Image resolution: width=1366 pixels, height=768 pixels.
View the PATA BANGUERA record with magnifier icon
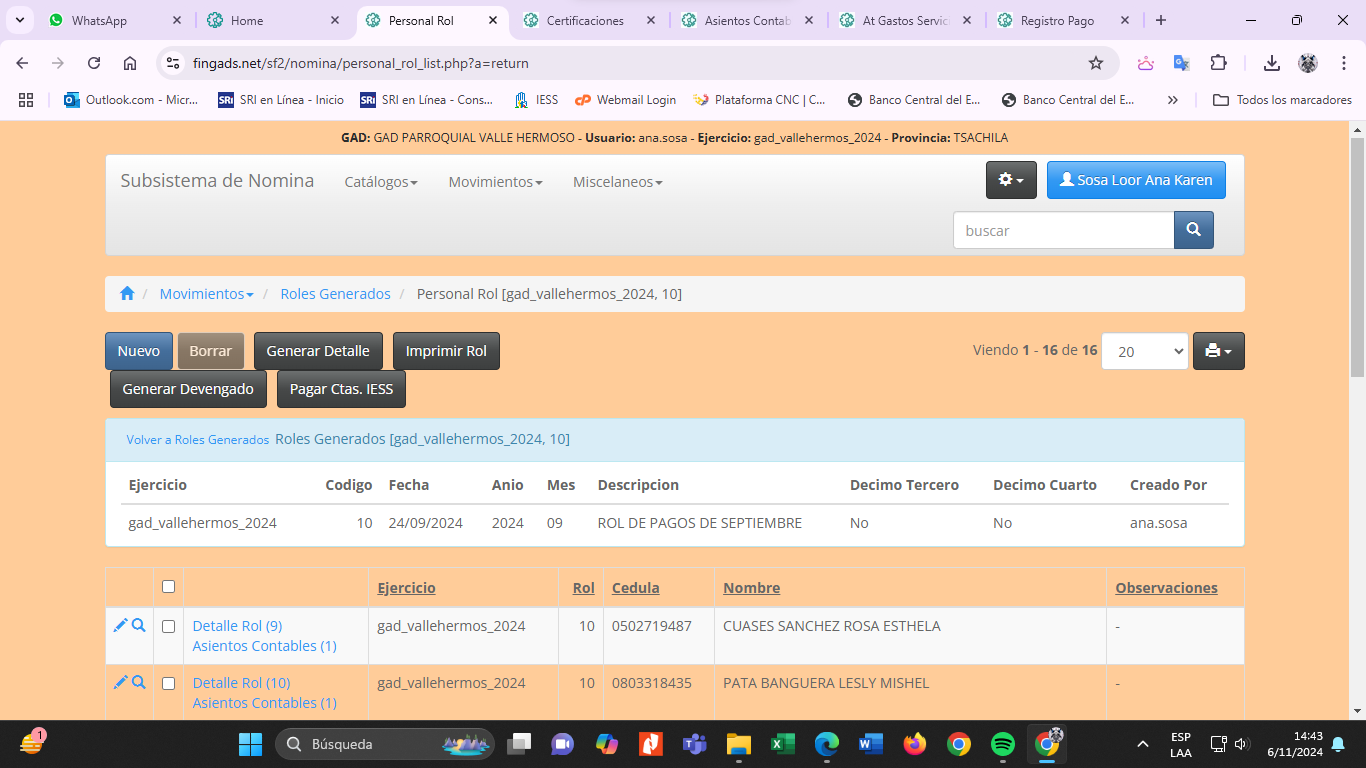(139, 682)
